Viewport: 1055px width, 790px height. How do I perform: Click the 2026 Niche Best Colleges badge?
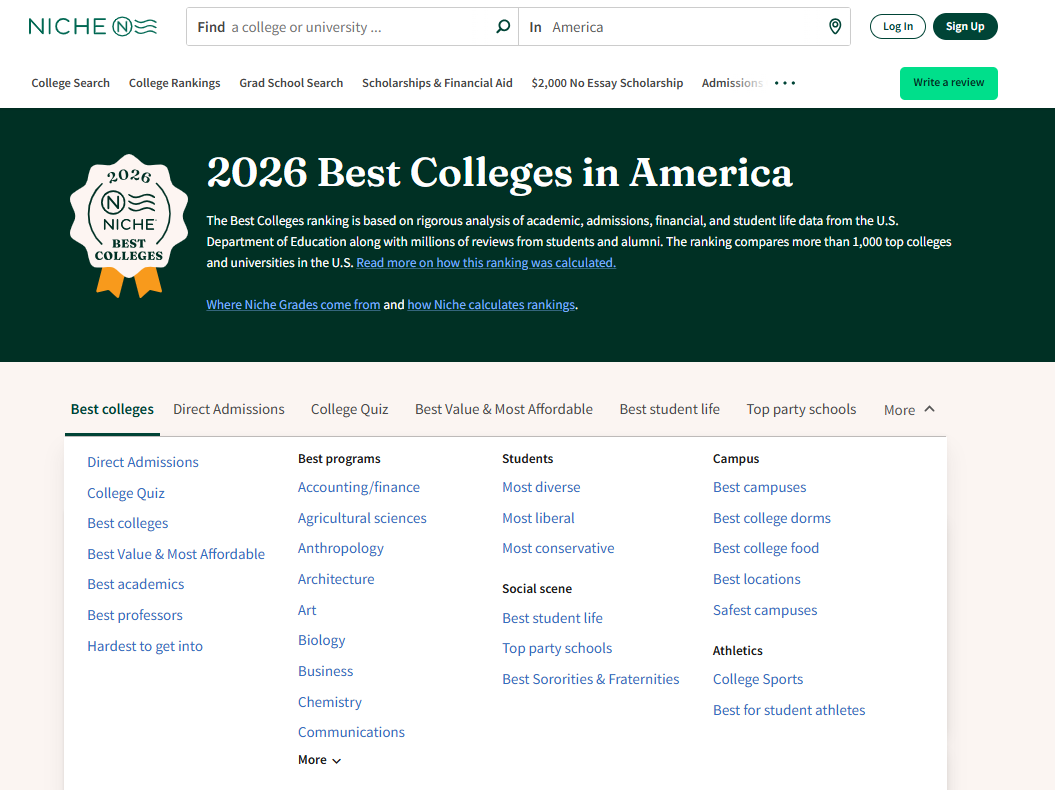[129, 225]
